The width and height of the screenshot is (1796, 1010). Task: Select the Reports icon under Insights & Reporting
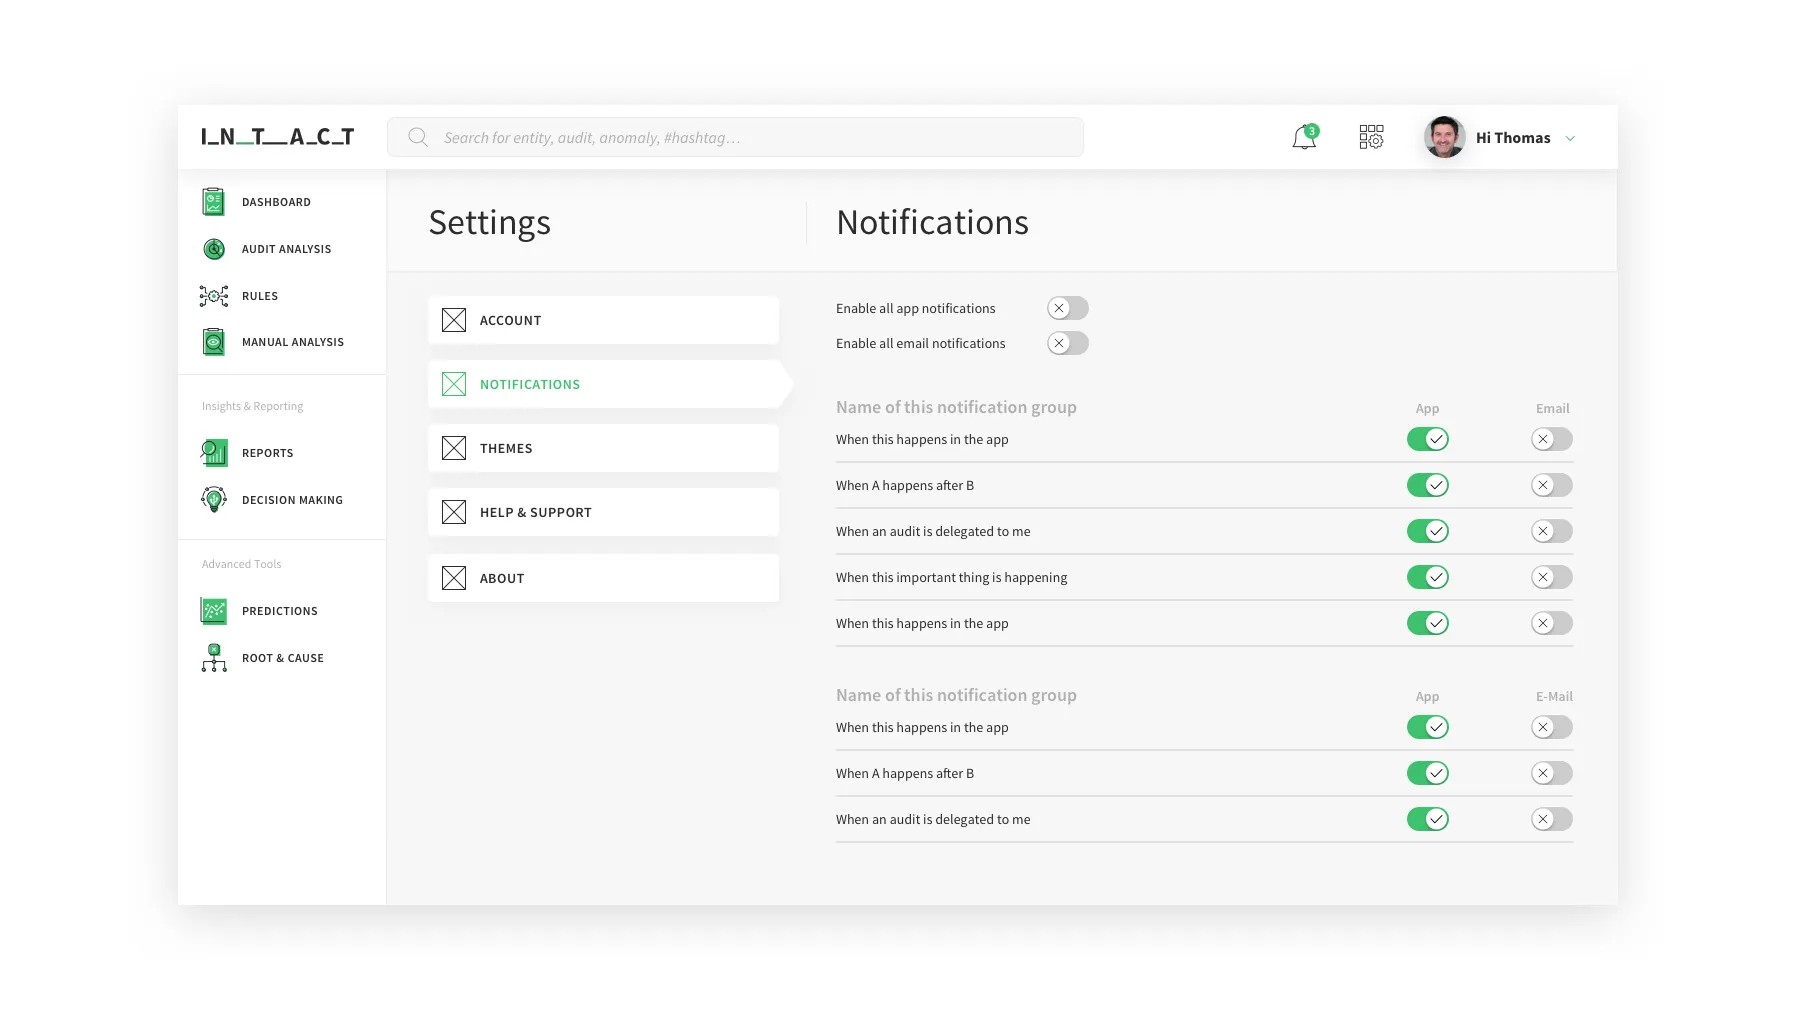pyautogui.click(x=213, y=452)
